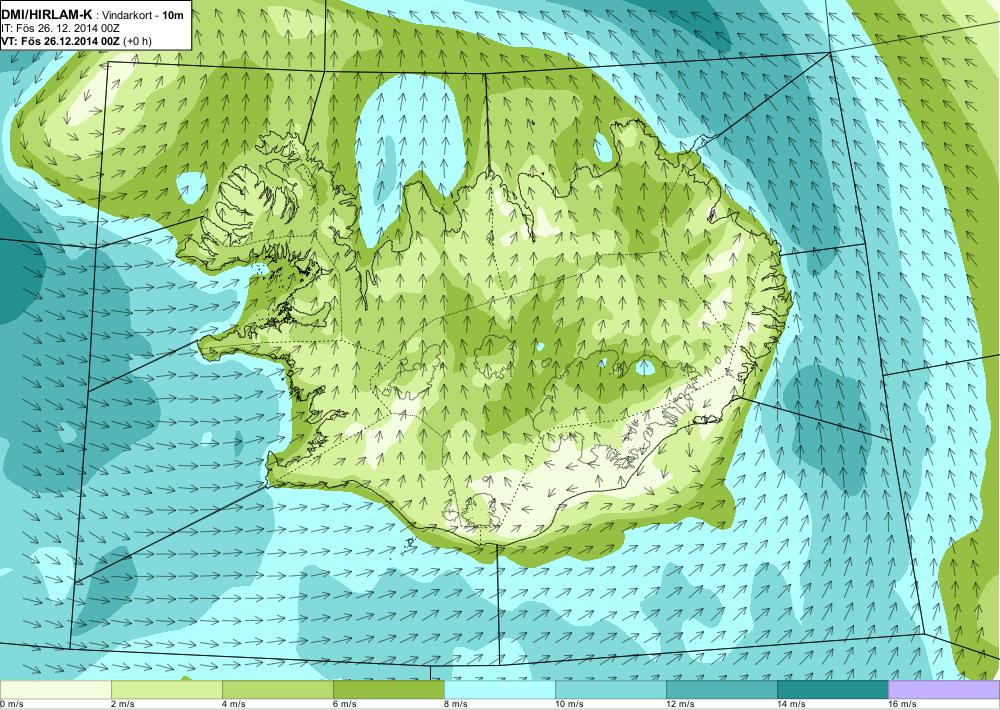Click the 8-10 m/s light cyan swatch
The image size is (1000, 710).
pos(500,689)
